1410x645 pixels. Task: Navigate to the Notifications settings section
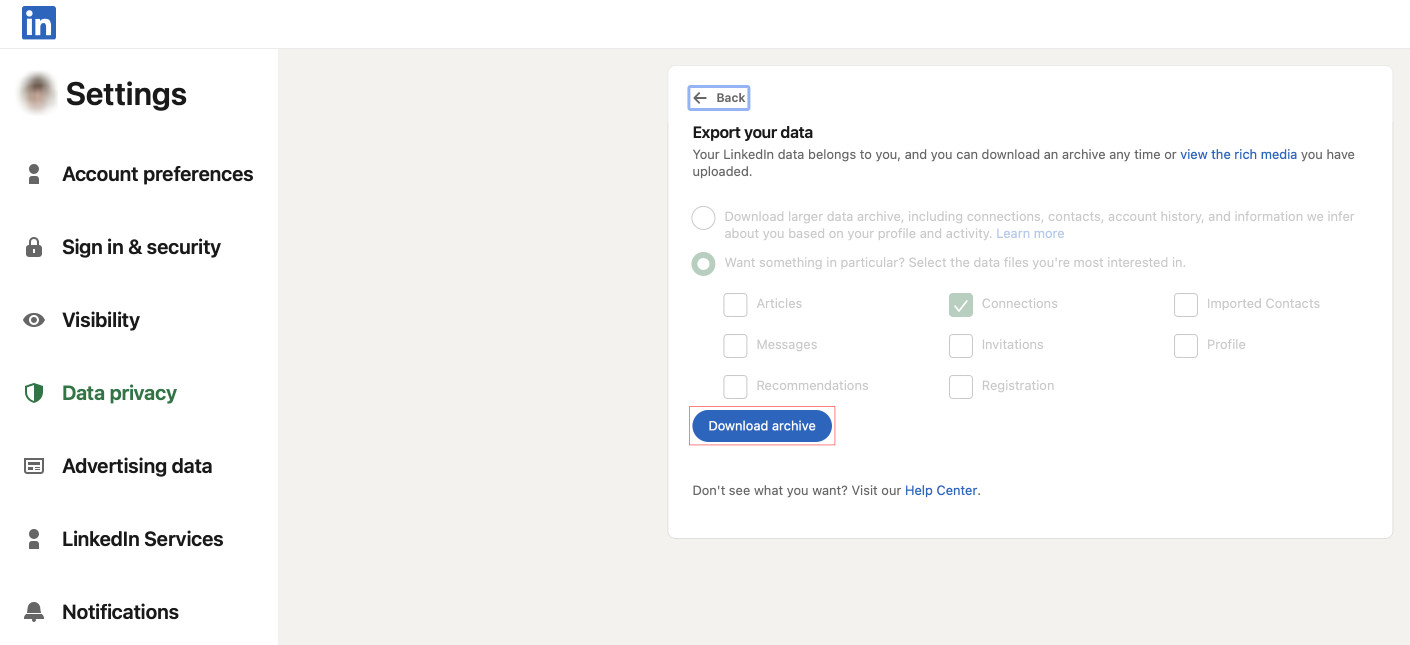(120, 611)
